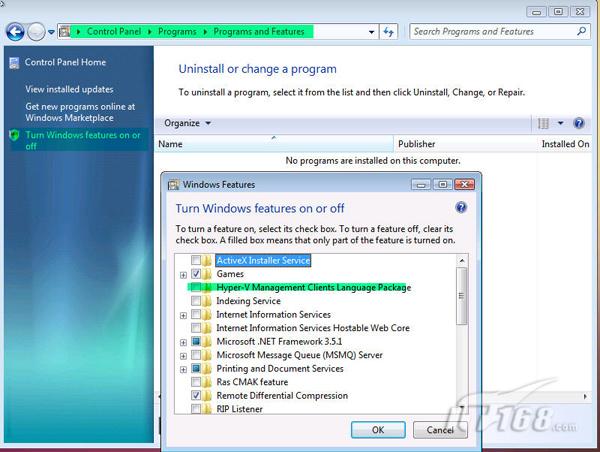Click the Forward navigation arrow
Image resolution: width=600 pixels, height=452 pixels.
36,32
